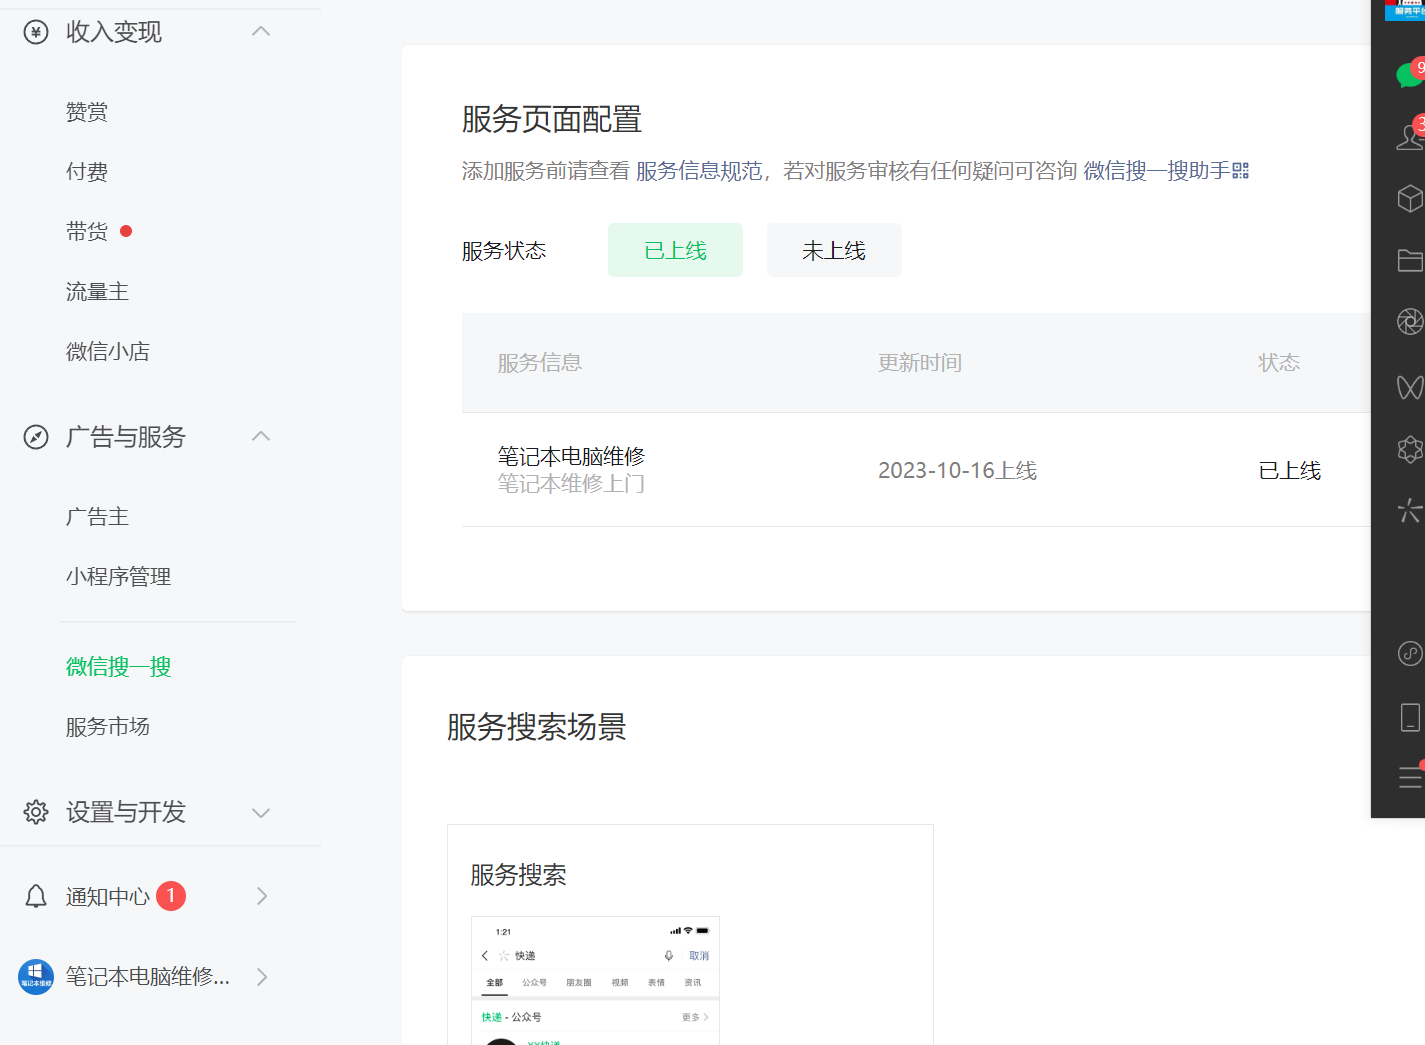Select the 未上线 status filter
The width and height of the screenshot is (1425, 1045).
click(x=834, y=250)
